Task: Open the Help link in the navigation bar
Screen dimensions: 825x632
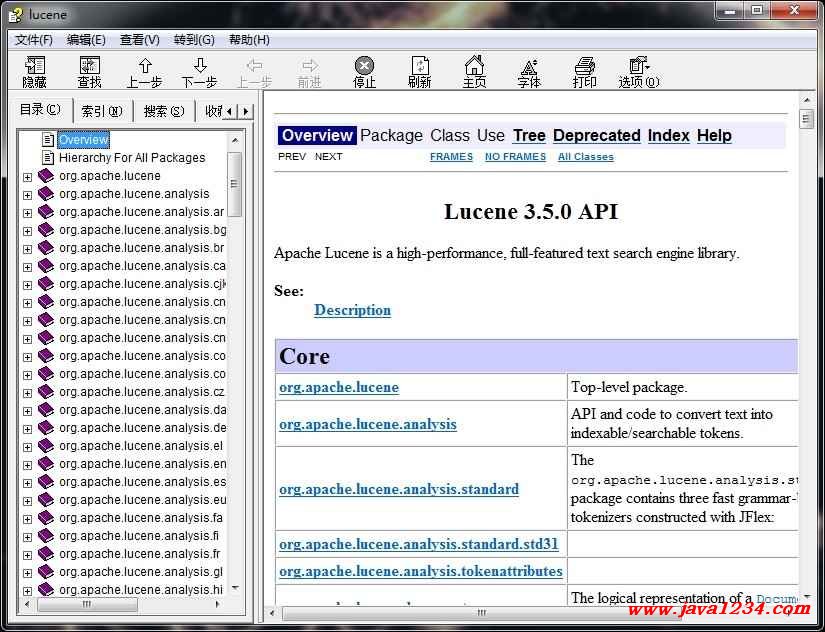Action: [x=714, y=135]
